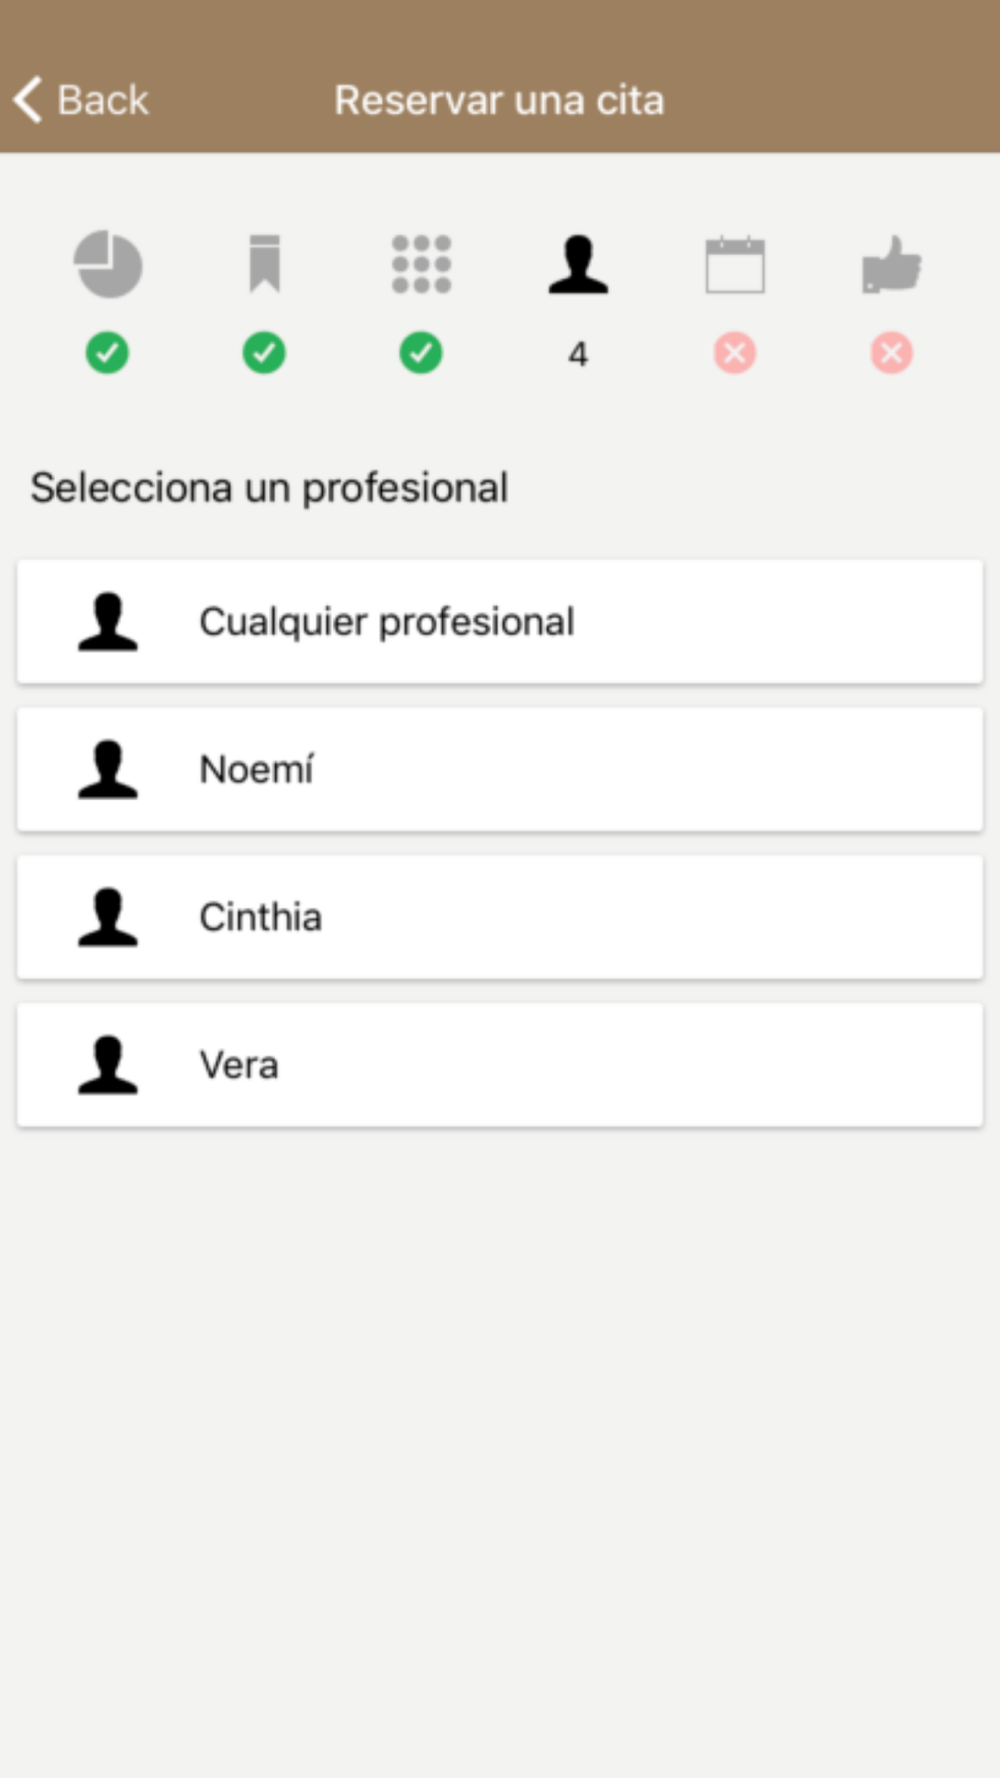Click the back chevron arrow
This screenshot has width=1000, height=1778.
tap(28, 100)
